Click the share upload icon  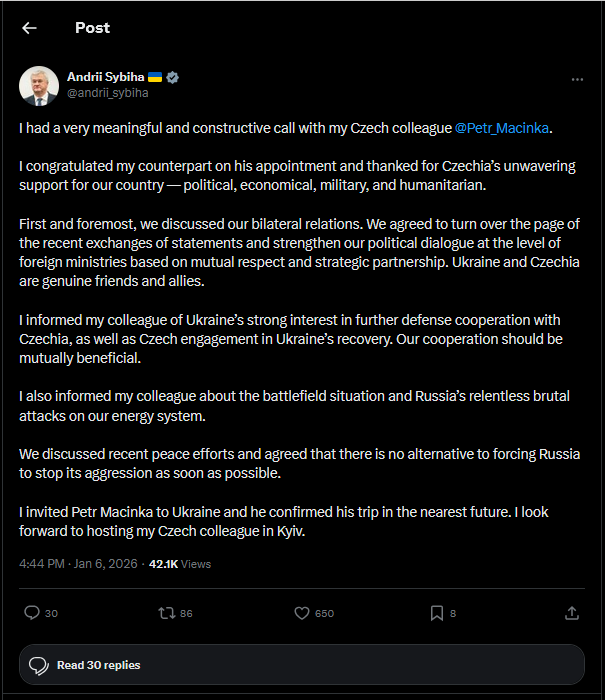(572, 612)
